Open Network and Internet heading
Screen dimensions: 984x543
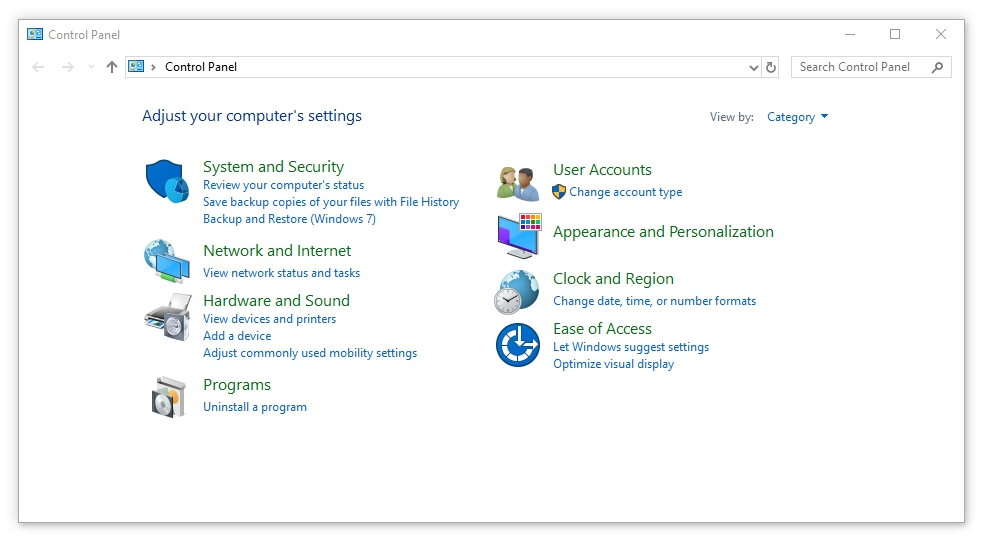pyautogui.click(x=277, y=250)
